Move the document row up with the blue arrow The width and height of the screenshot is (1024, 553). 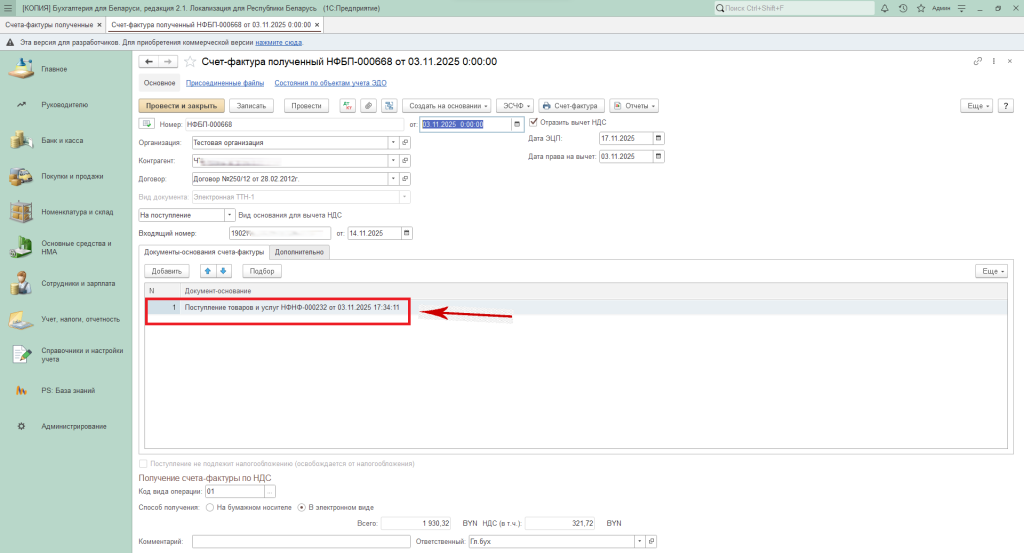point(208,271)
